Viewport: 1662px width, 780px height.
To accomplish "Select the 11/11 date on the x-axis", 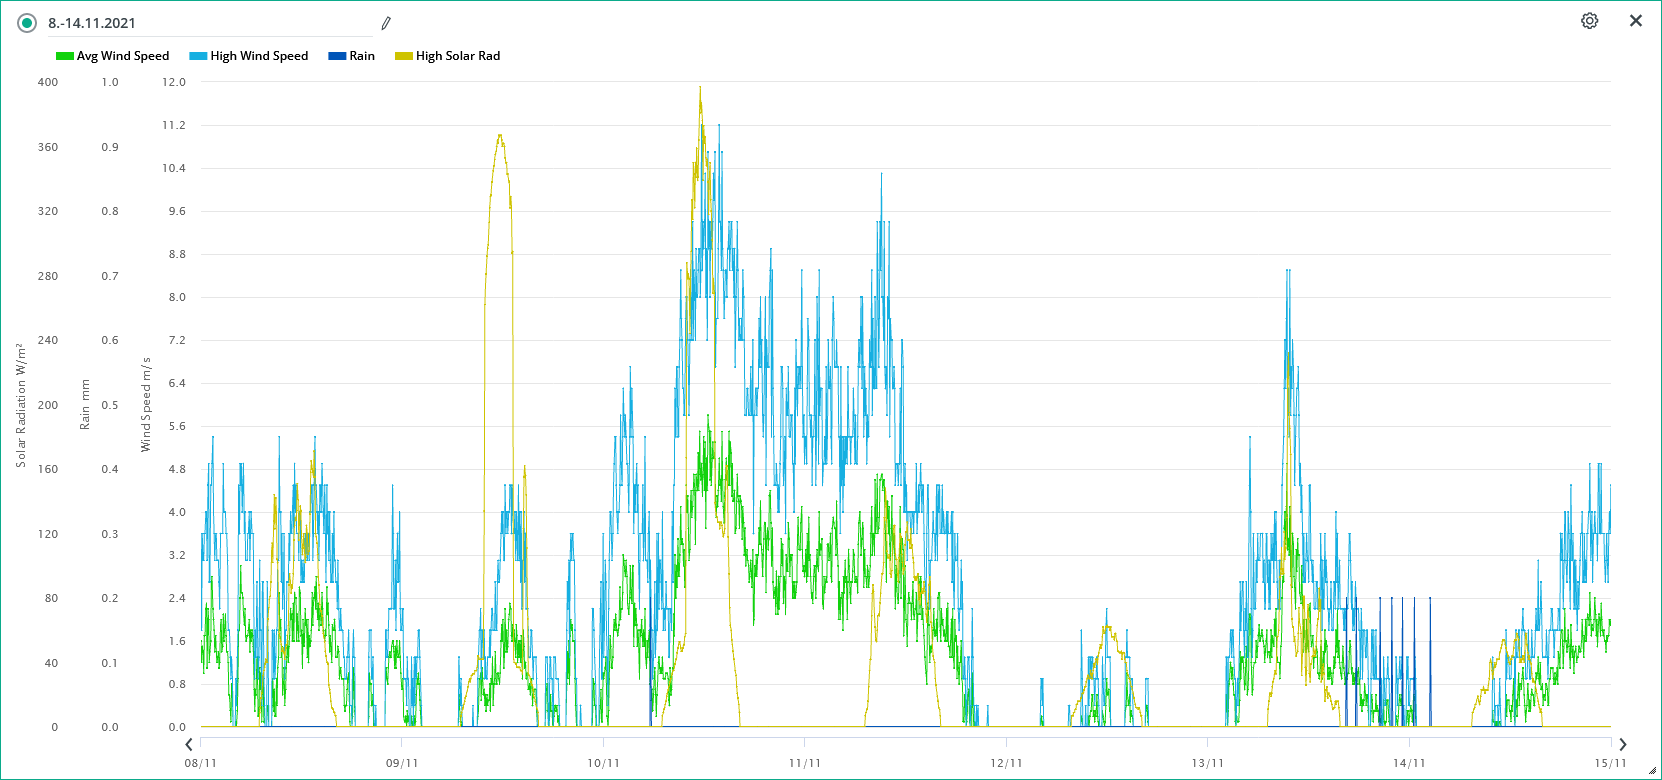I will 805,763.
